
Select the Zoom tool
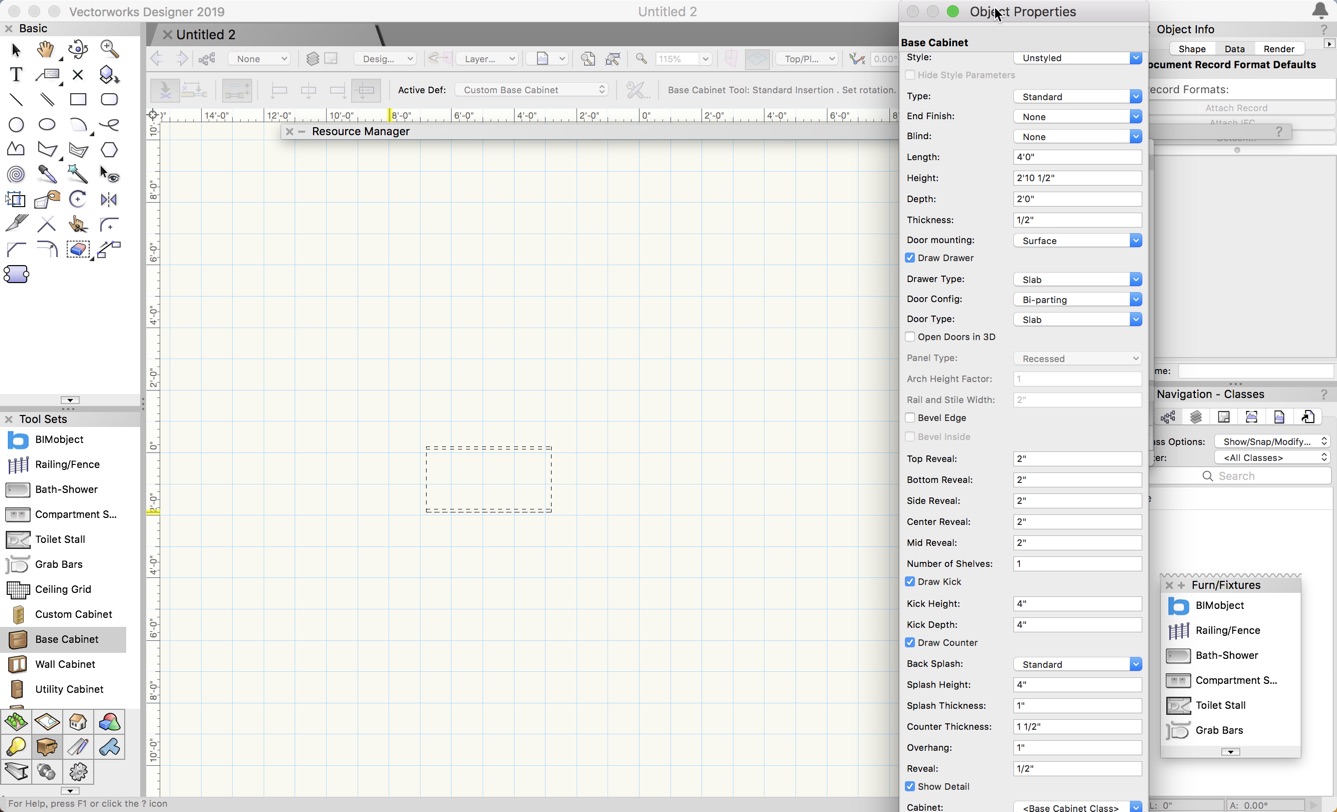[x=110, y=49]
